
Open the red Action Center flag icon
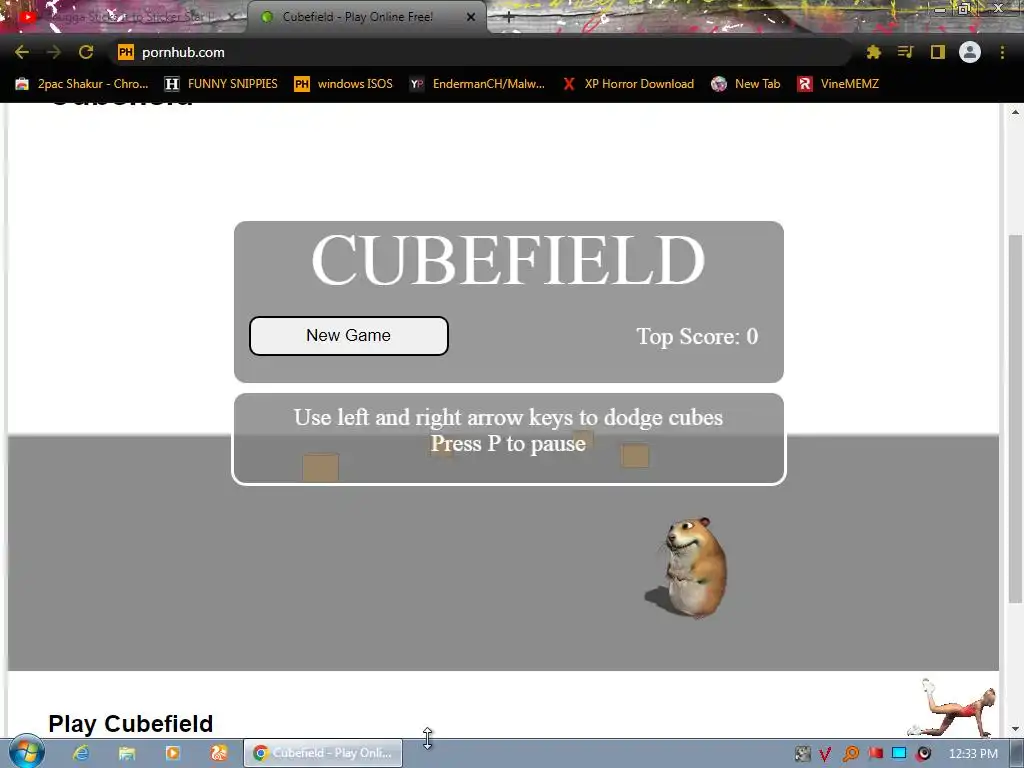click(875, 754)
